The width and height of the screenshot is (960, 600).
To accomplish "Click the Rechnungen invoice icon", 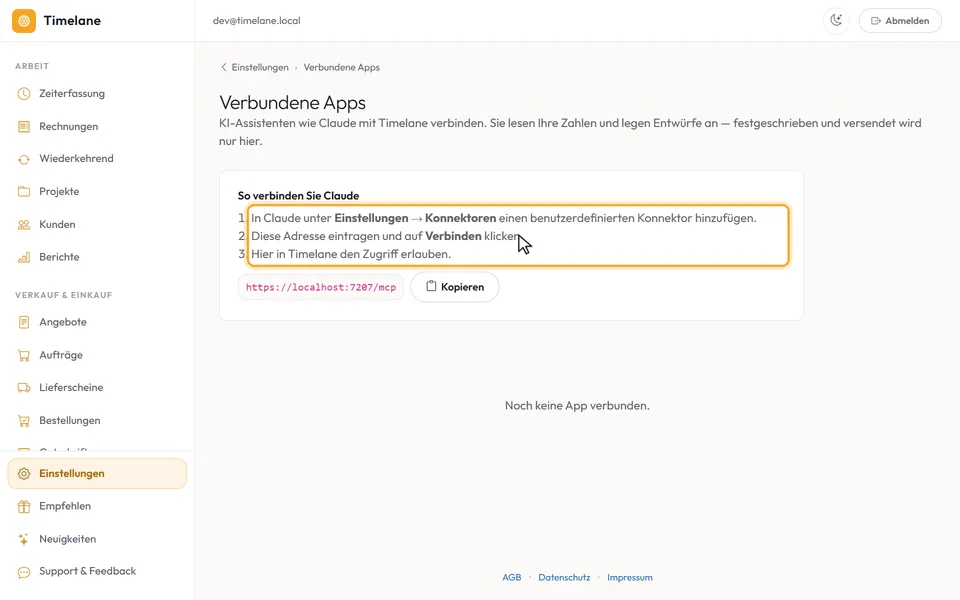I will [x=24, y=127].
